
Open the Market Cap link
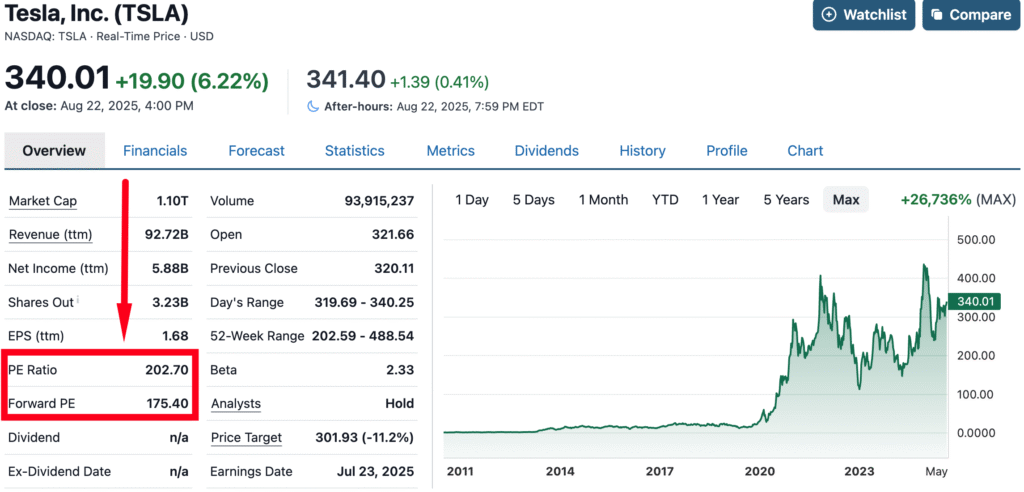pyautogui.click(x=43, y=202)
